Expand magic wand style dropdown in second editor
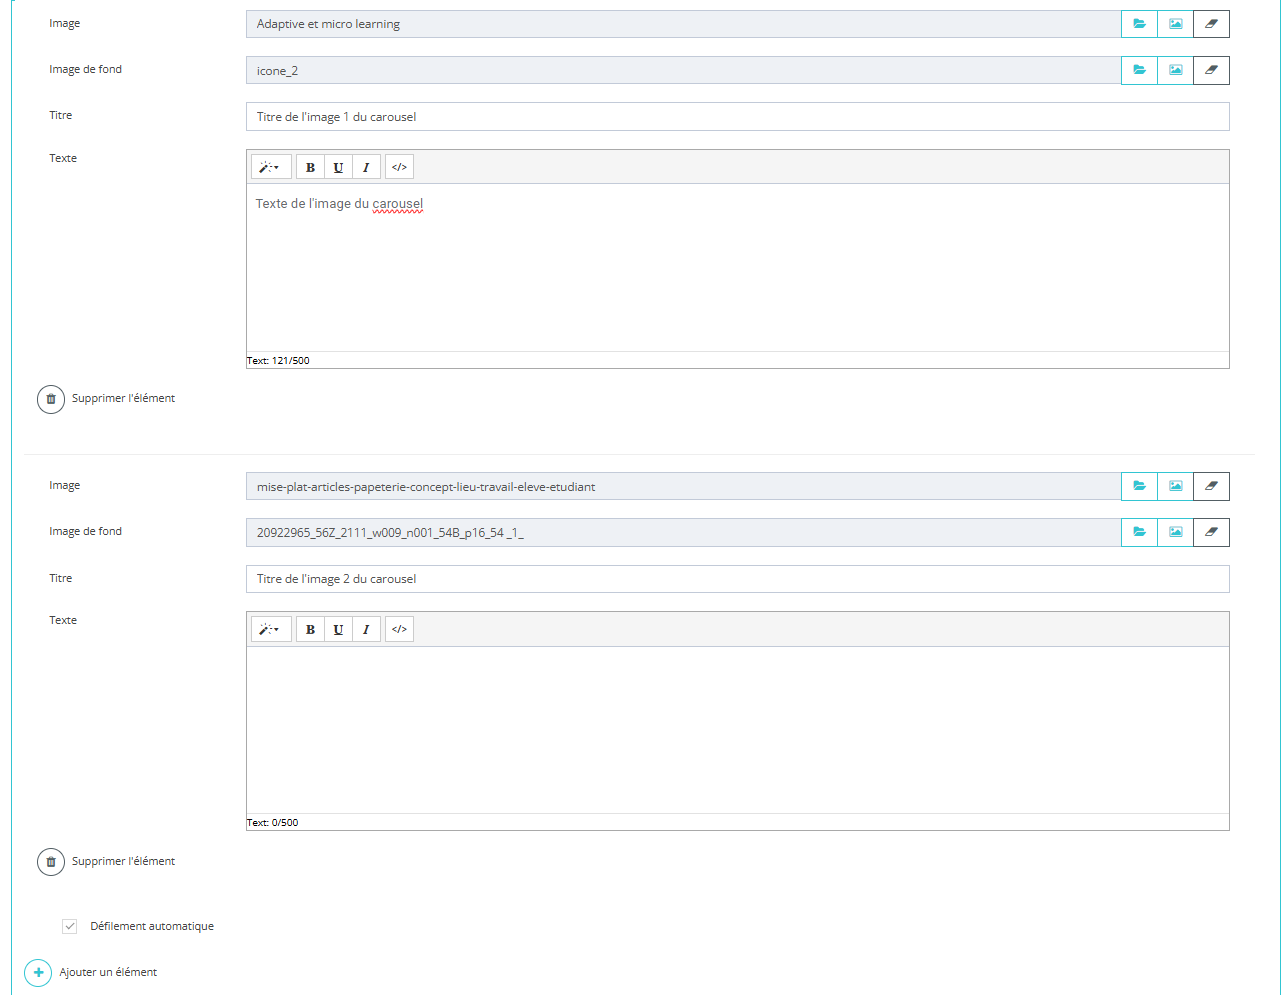Image resolution: width=1288 pixels, height=995 pixels. [x=270, y=629]
